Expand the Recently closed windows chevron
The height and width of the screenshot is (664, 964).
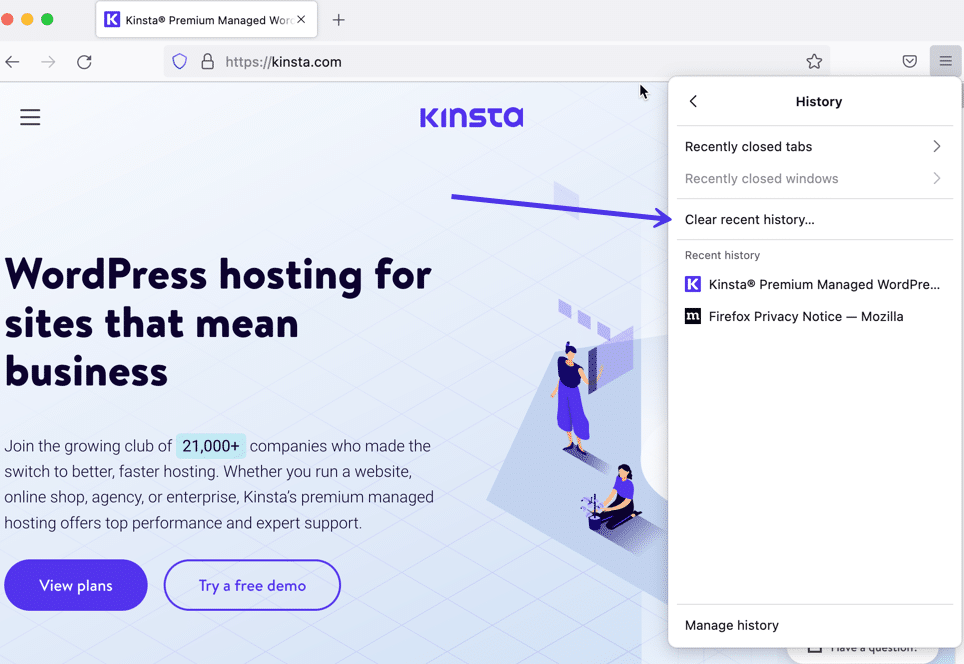936,179
